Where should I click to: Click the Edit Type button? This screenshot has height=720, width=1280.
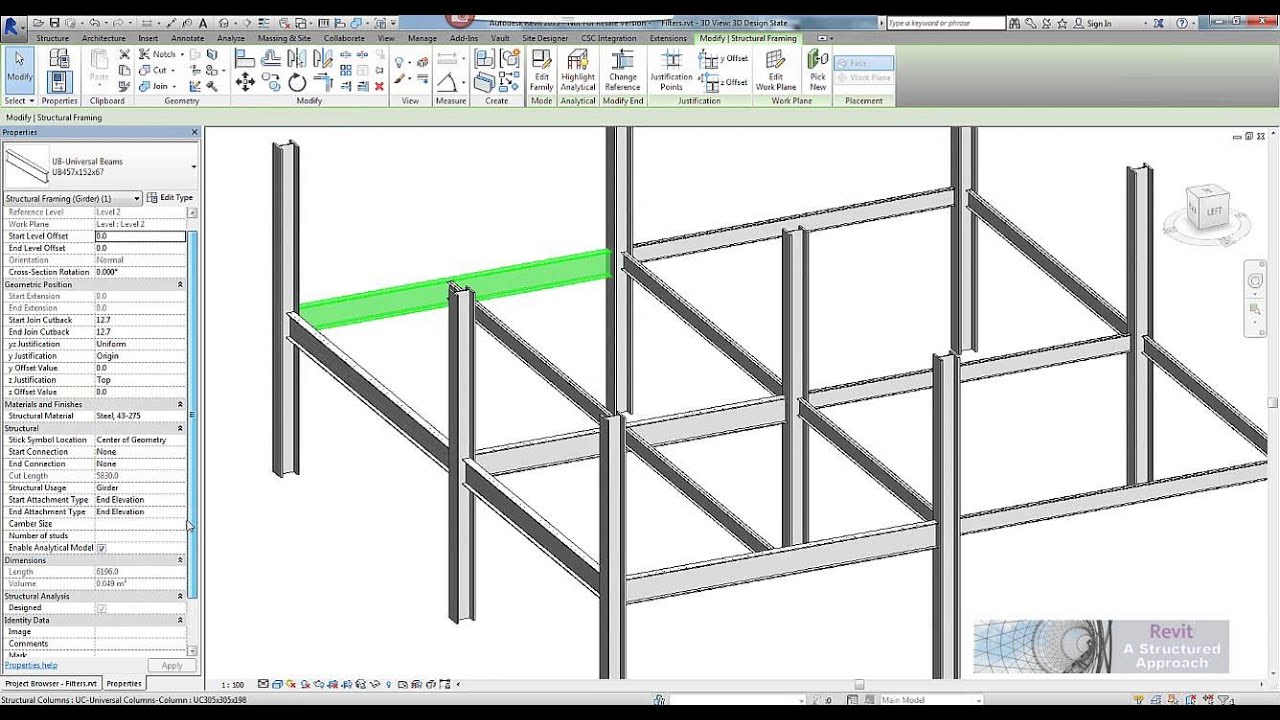click(170, 198)
